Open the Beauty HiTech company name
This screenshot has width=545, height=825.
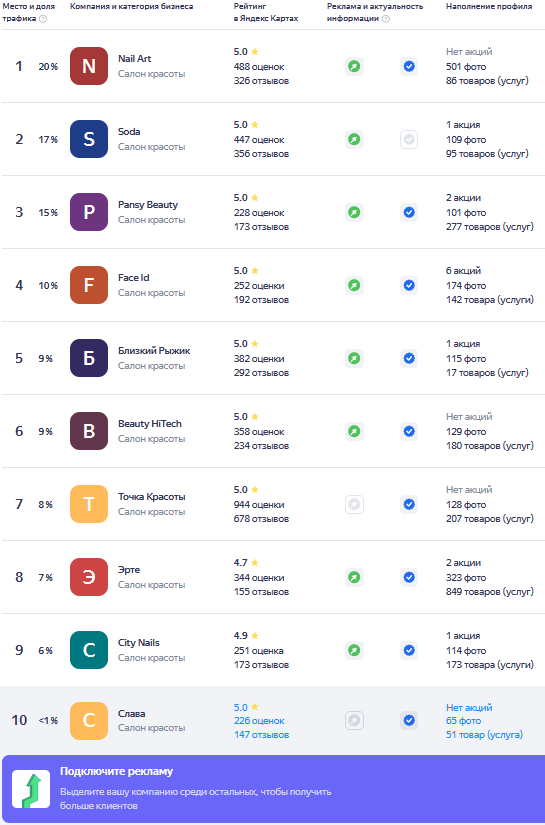click(150, 424)
